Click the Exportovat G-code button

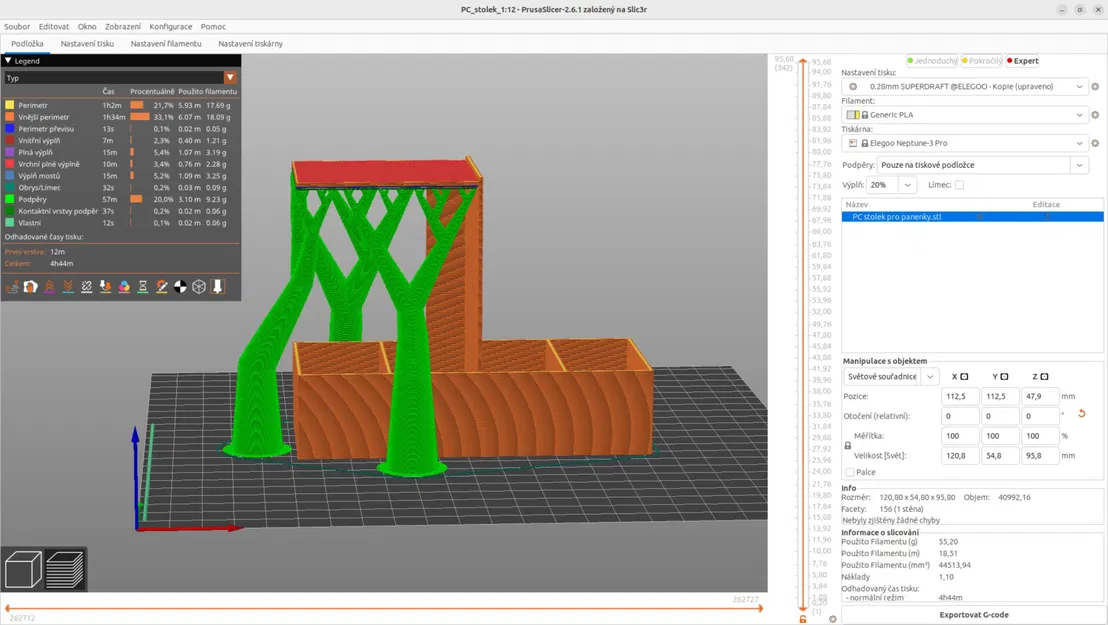973,614
